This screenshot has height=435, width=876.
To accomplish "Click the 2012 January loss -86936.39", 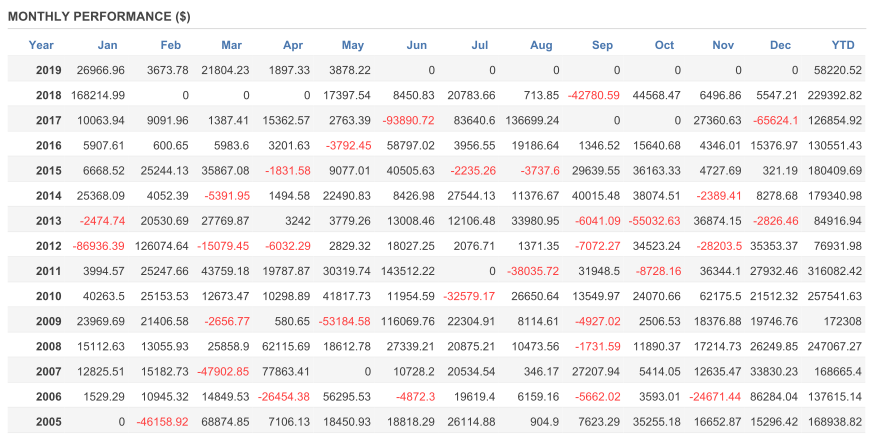I will click(x=98, y=245).
